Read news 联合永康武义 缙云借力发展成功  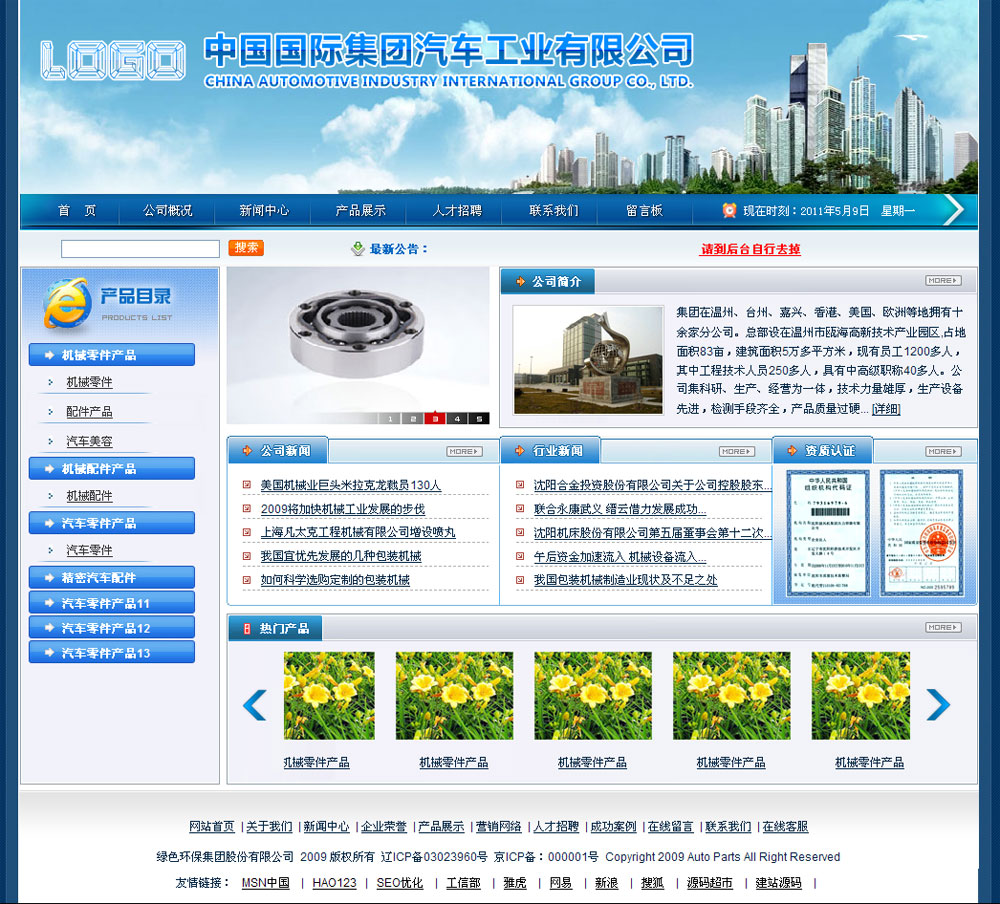pyautogui.click(x=620, y=509)
